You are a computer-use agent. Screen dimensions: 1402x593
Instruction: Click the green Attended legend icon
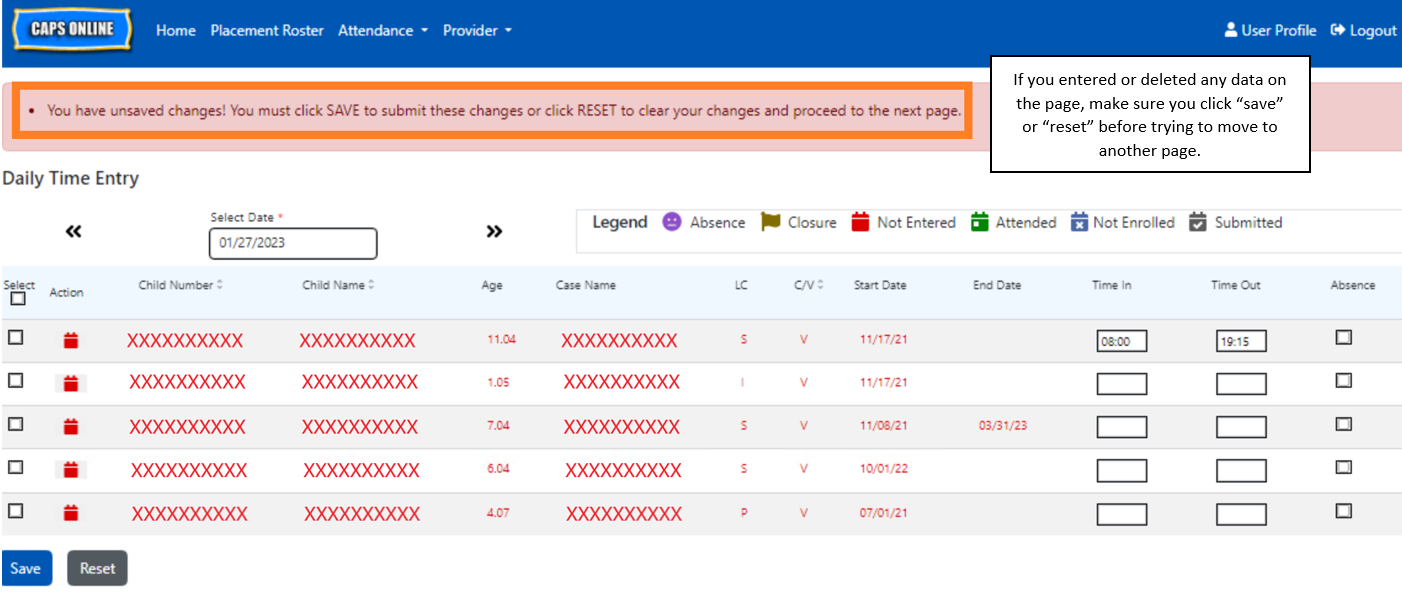pyautogui.click(x=980, y=222)
